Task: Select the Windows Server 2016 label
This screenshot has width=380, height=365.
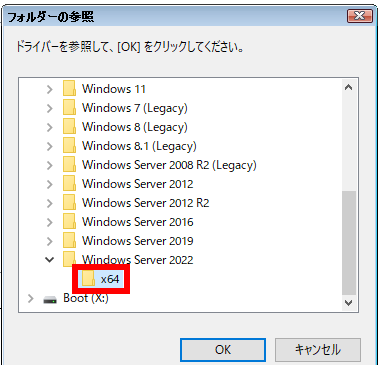Action: click(x=138, y=222)
